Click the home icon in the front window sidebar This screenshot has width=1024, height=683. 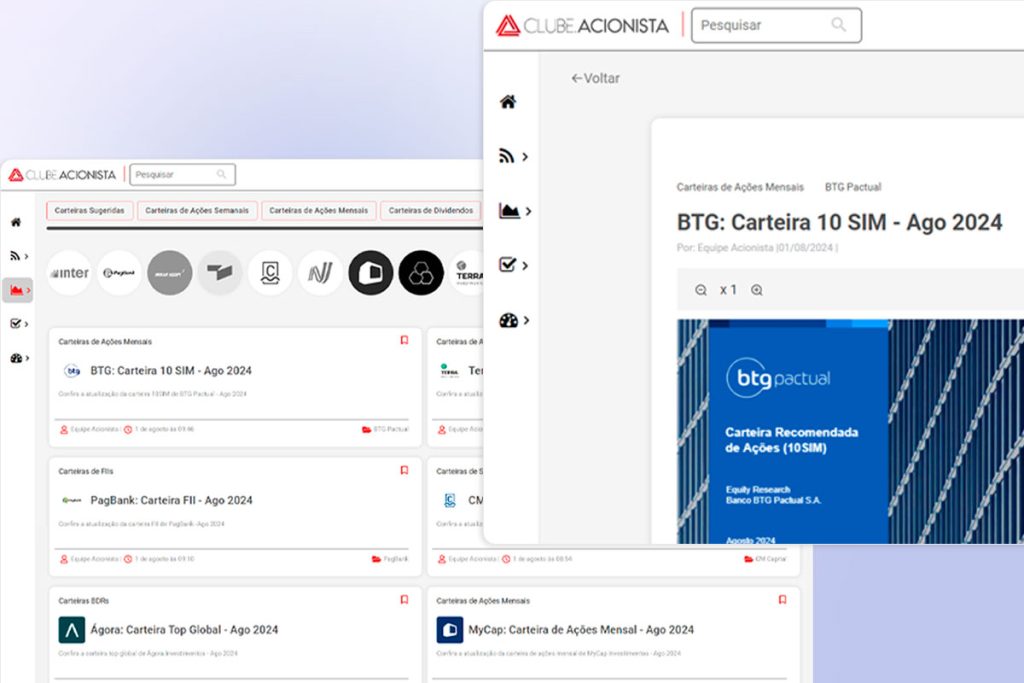pyautogui.click(x=508, y=102)
